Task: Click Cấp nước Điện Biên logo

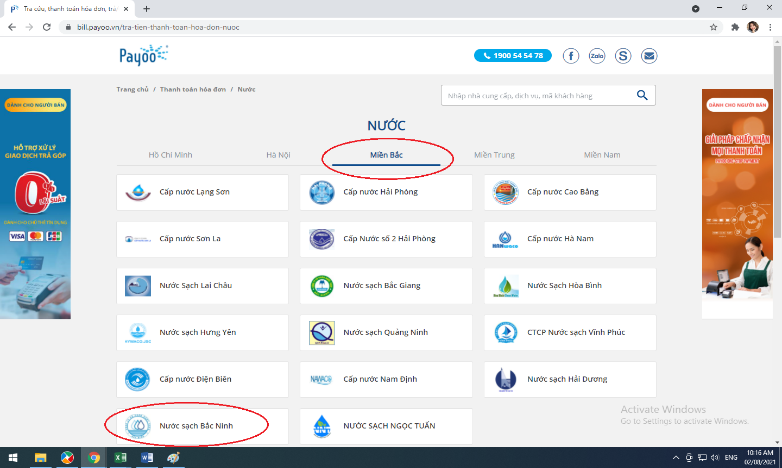Action: tap(138, 379)
